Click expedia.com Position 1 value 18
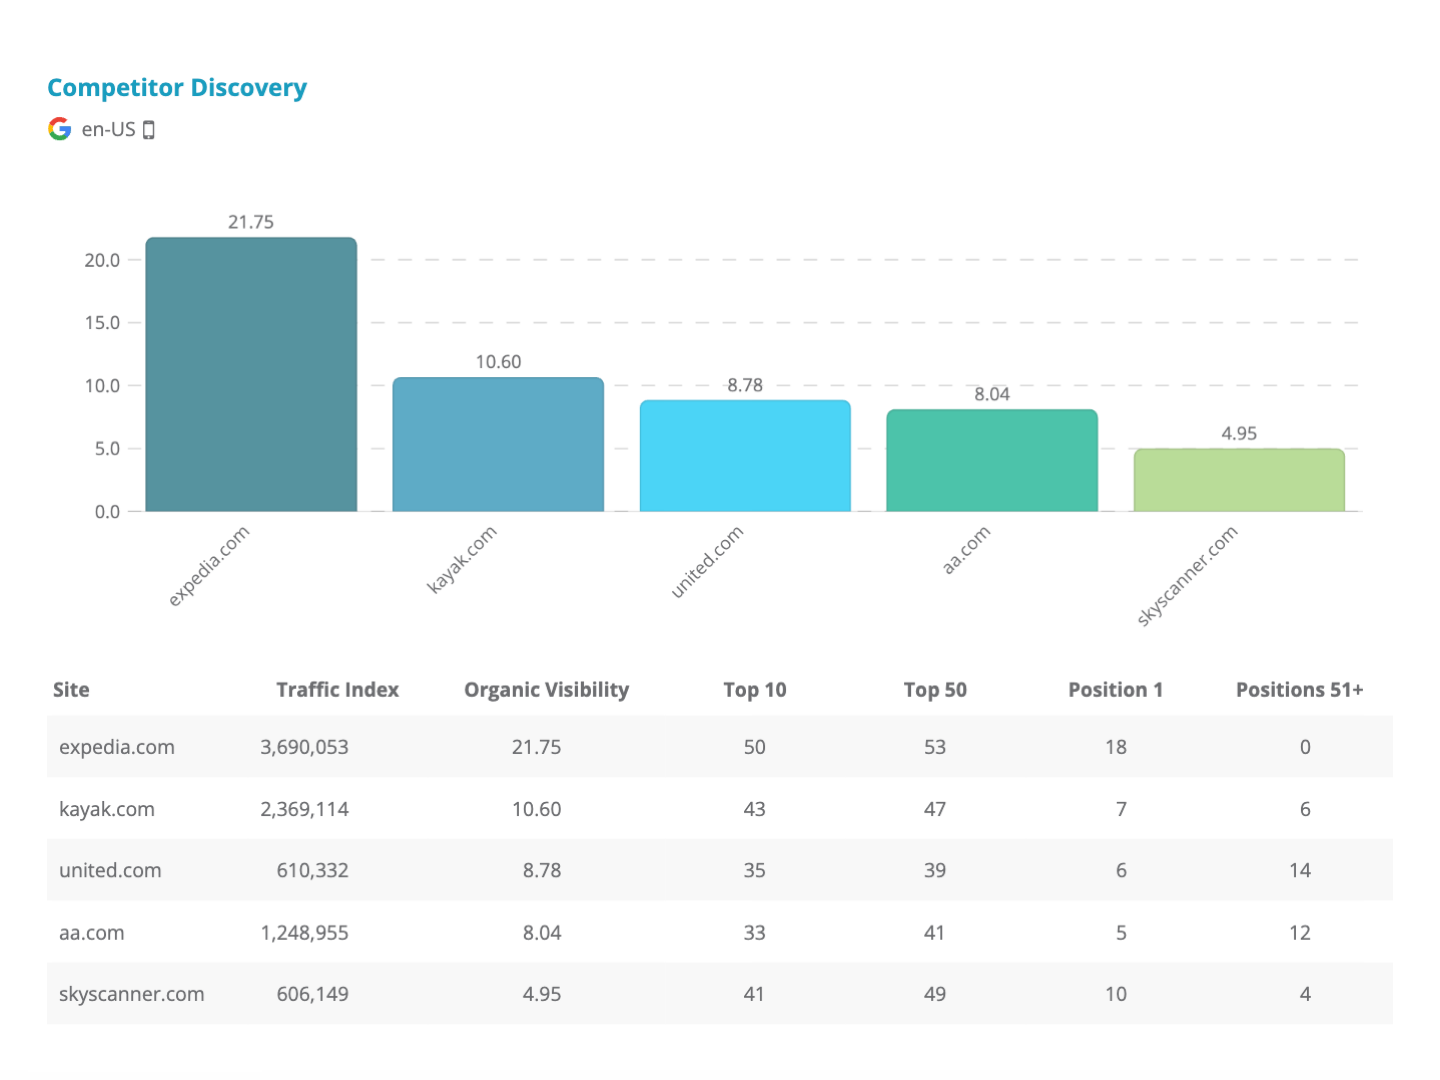Image resolution: width=1440 pixels, height=1080 pixels. (x=1116, y=747)
